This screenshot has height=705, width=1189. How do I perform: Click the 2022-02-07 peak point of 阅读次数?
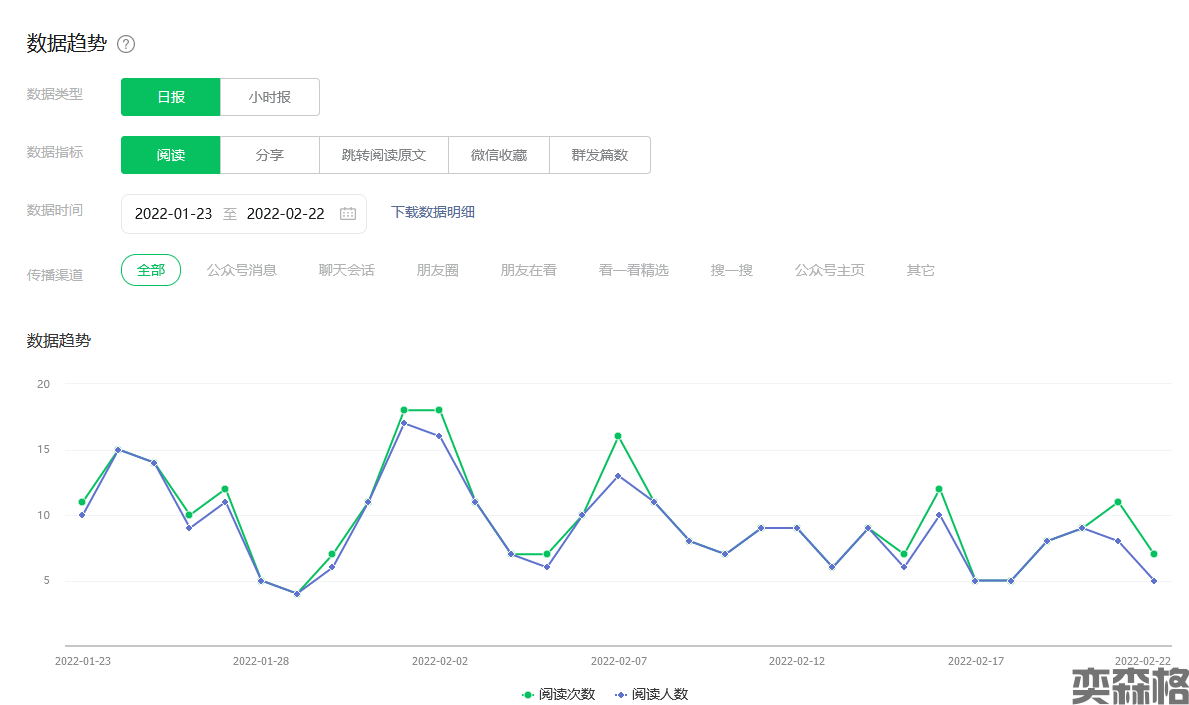click(x=618, y=436)
